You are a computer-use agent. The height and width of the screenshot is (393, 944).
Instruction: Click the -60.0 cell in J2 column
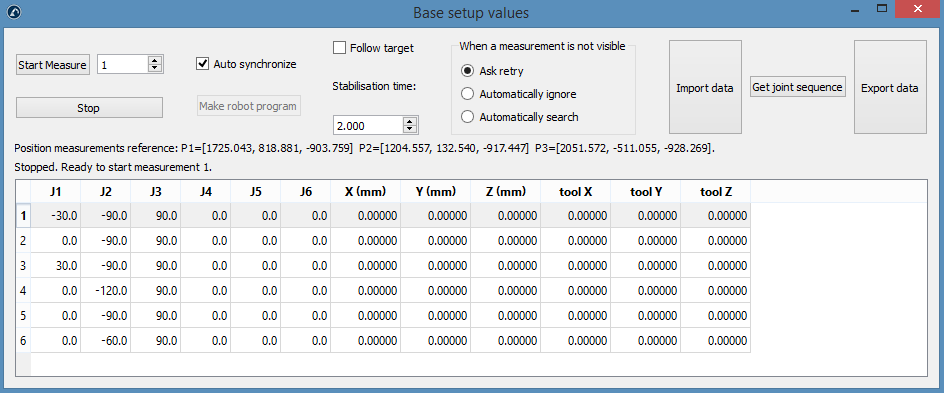[106, 341]
